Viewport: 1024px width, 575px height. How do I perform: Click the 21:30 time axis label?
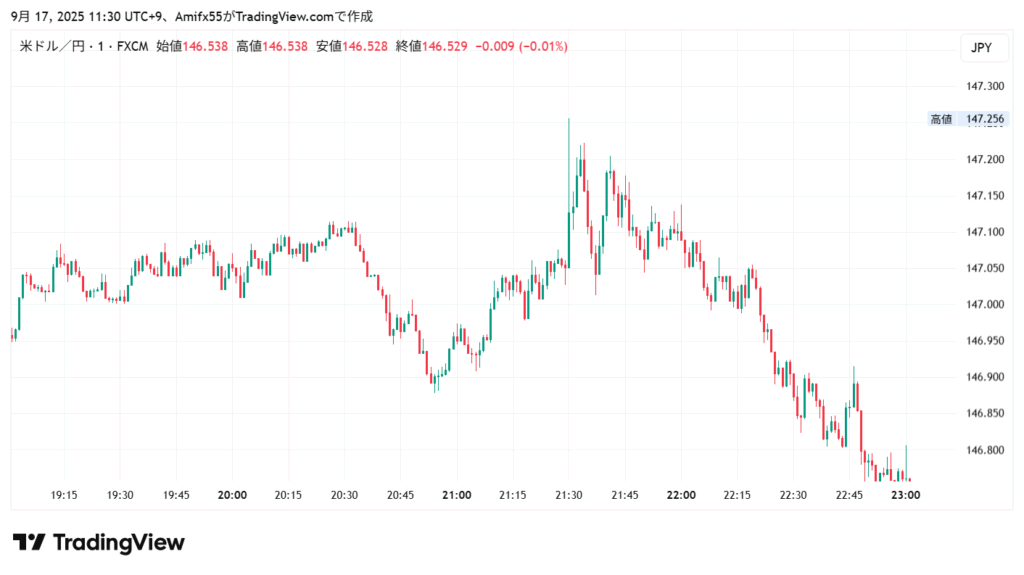pos(569,494)
